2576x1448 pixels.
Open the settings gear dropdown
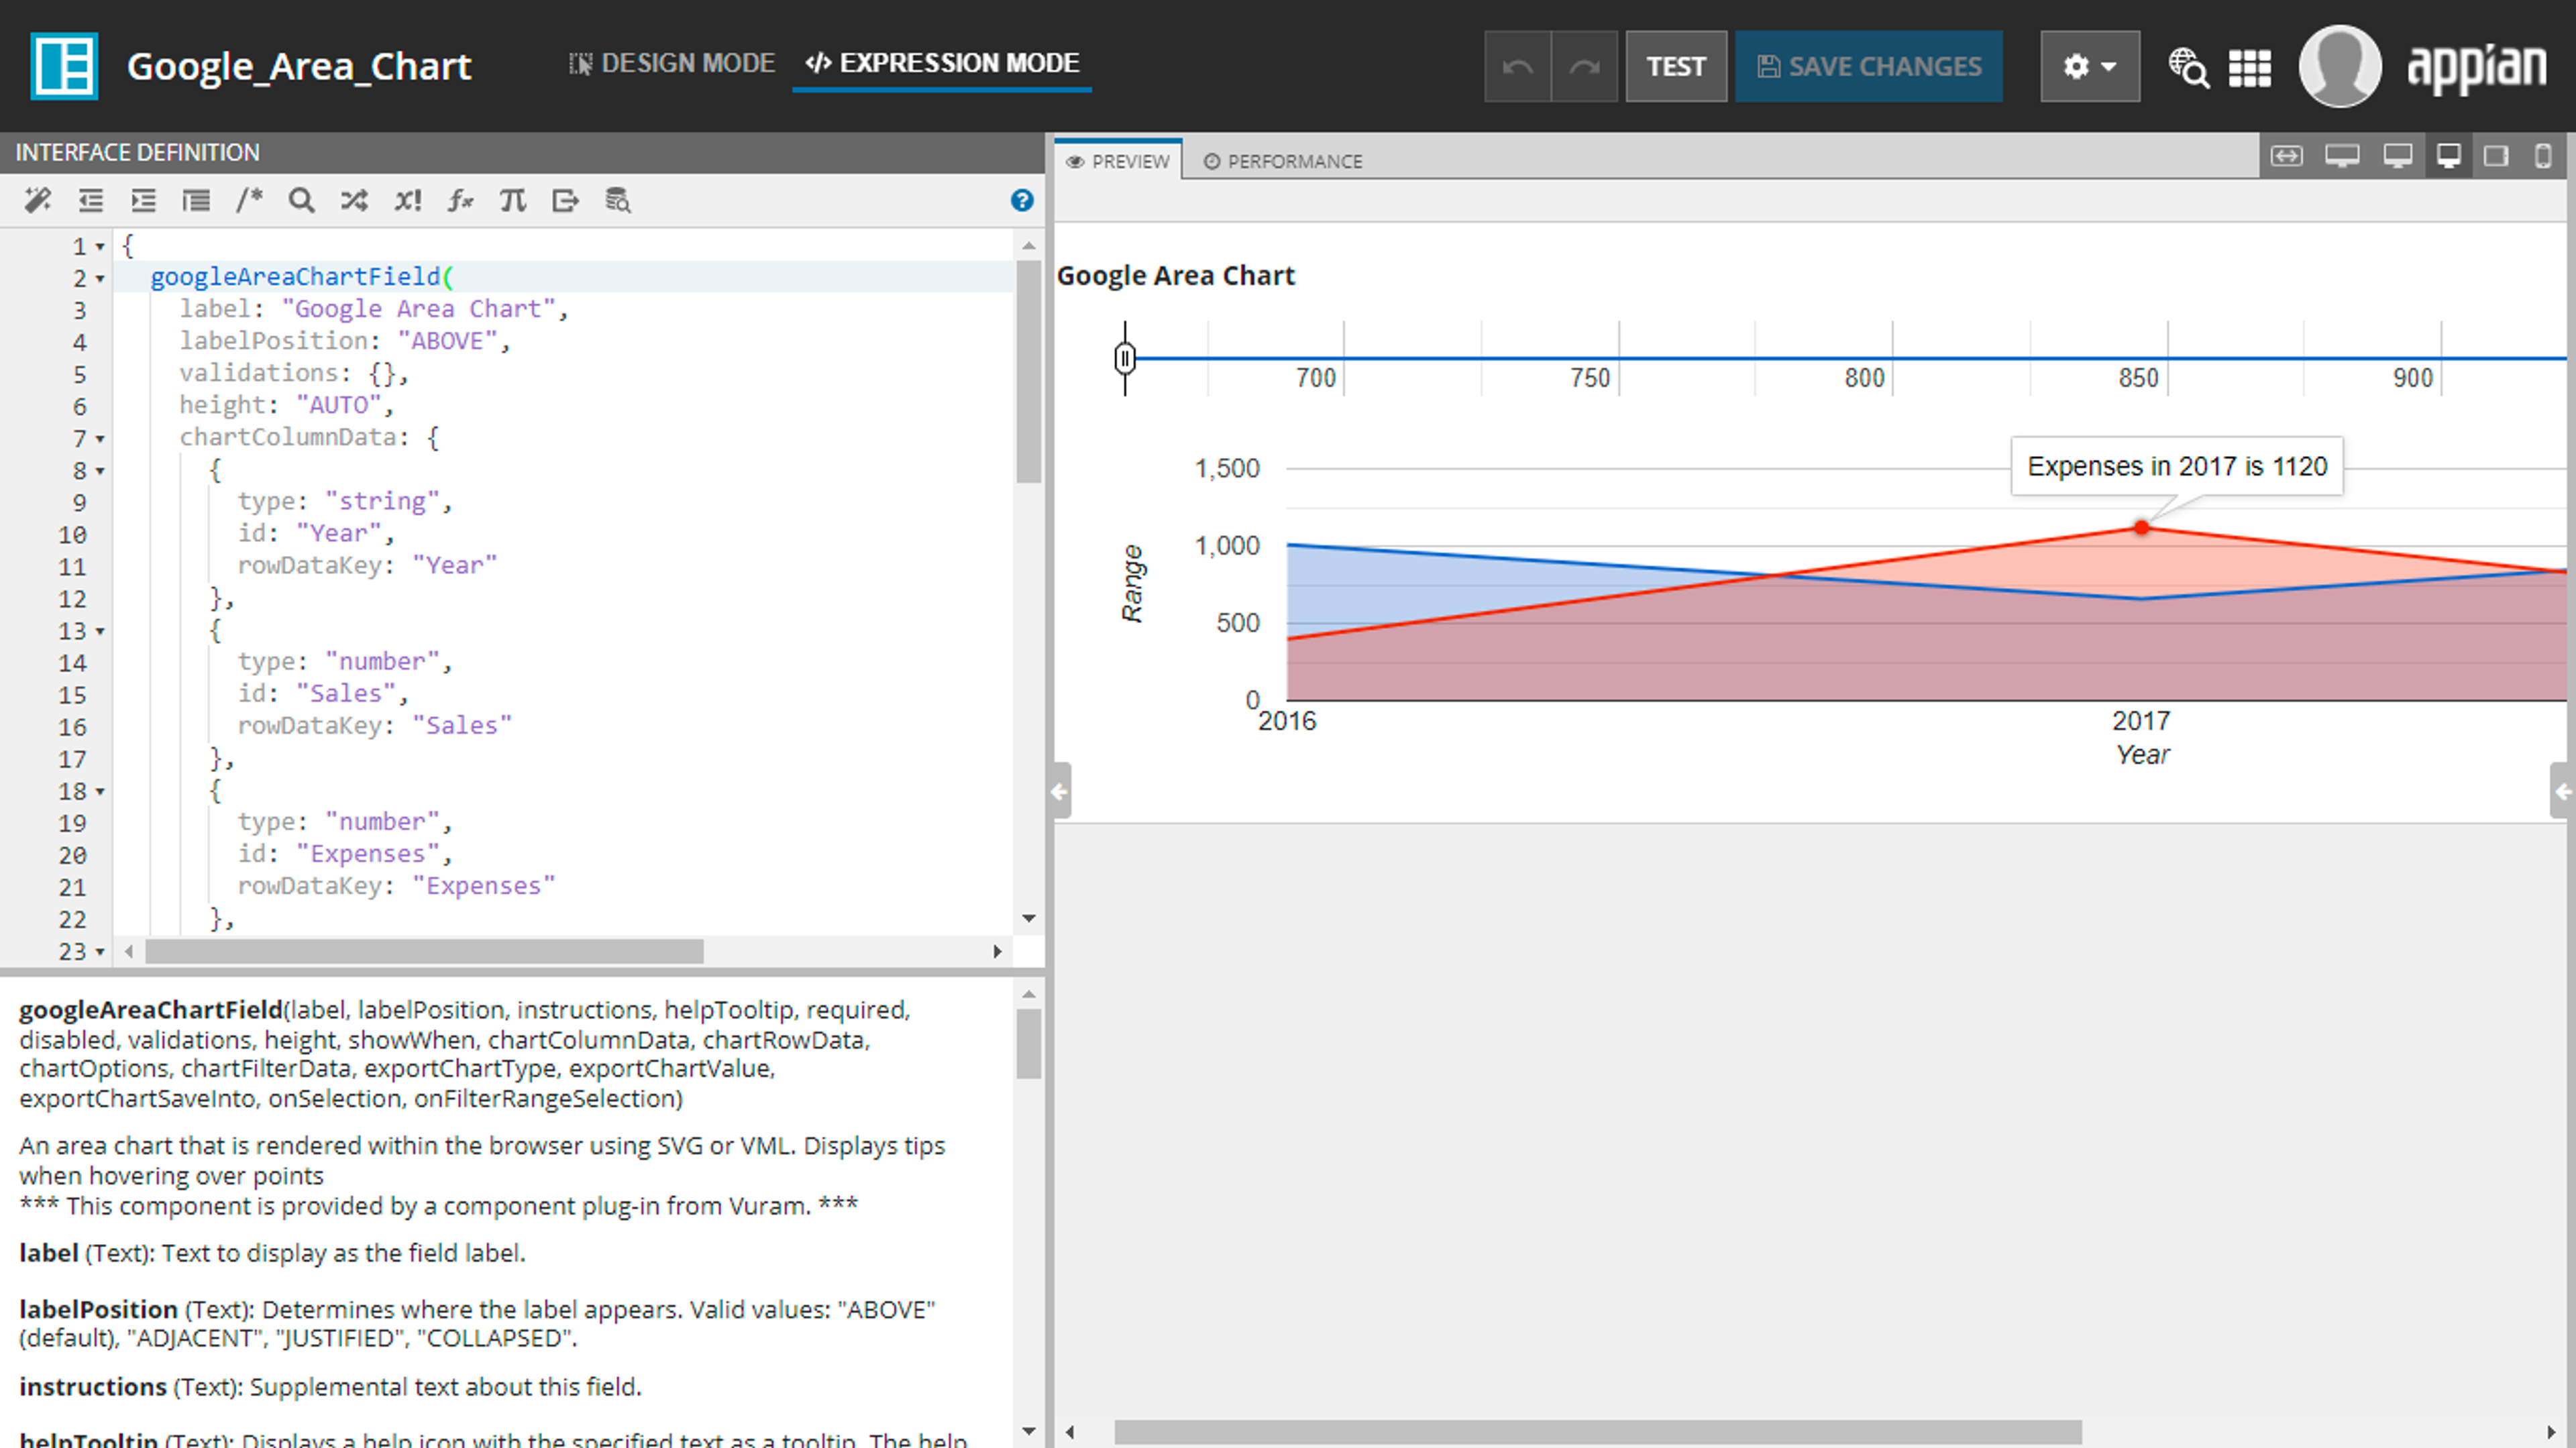[2090, 66]
